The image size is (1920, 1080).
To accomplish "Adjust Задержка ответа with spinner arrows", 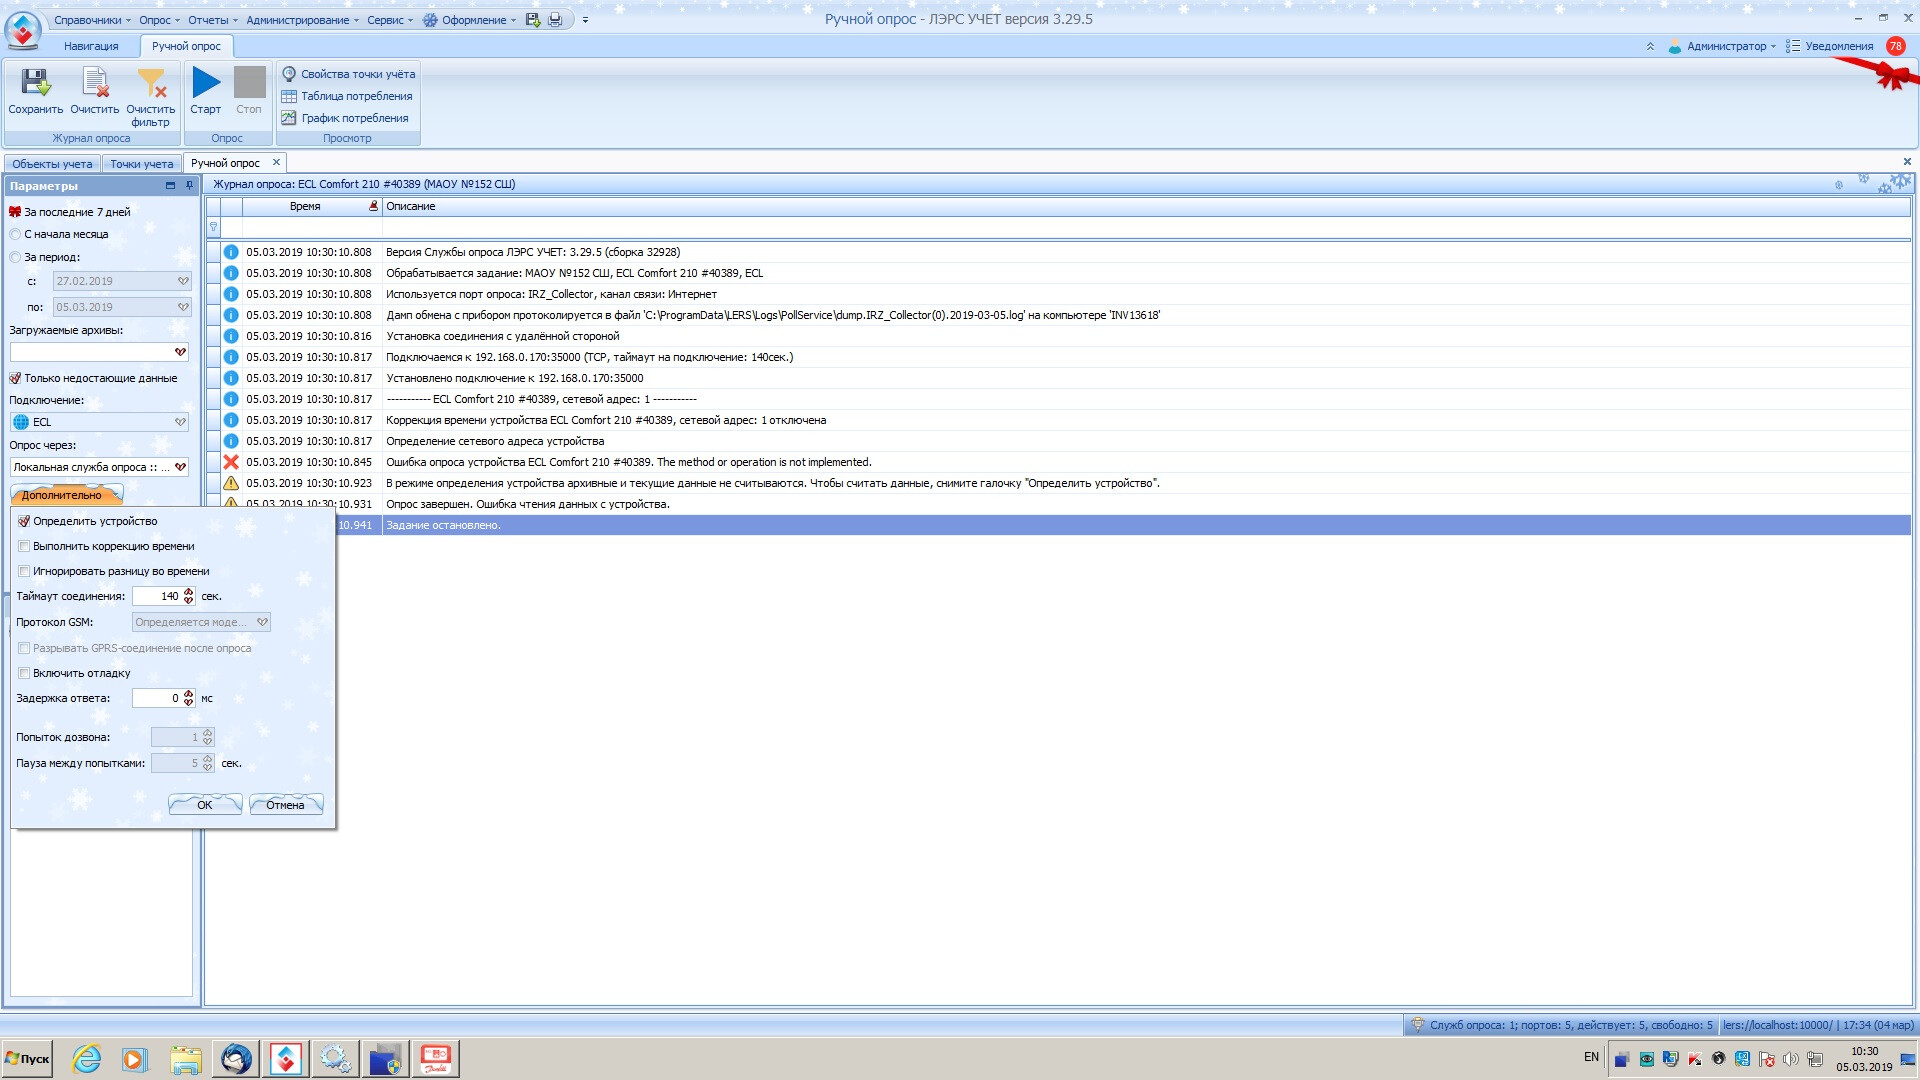I will point(188,698).
